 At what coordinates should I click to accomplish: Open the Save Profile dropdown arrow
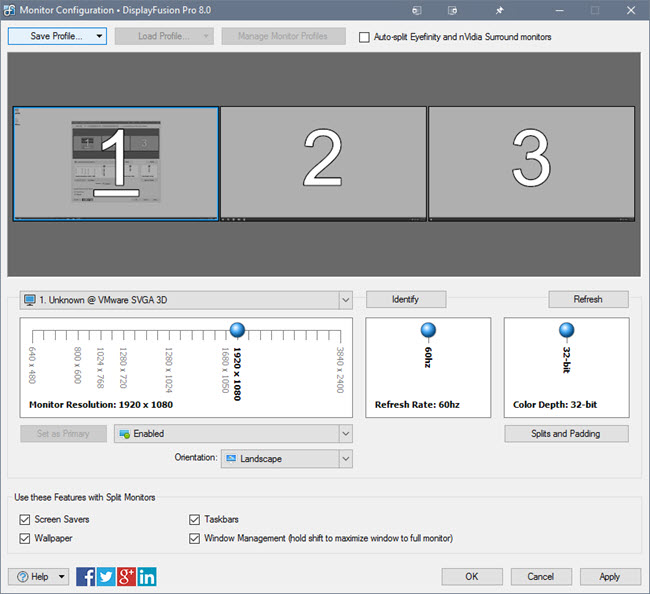pyautogui.click(x=99, y=36)
